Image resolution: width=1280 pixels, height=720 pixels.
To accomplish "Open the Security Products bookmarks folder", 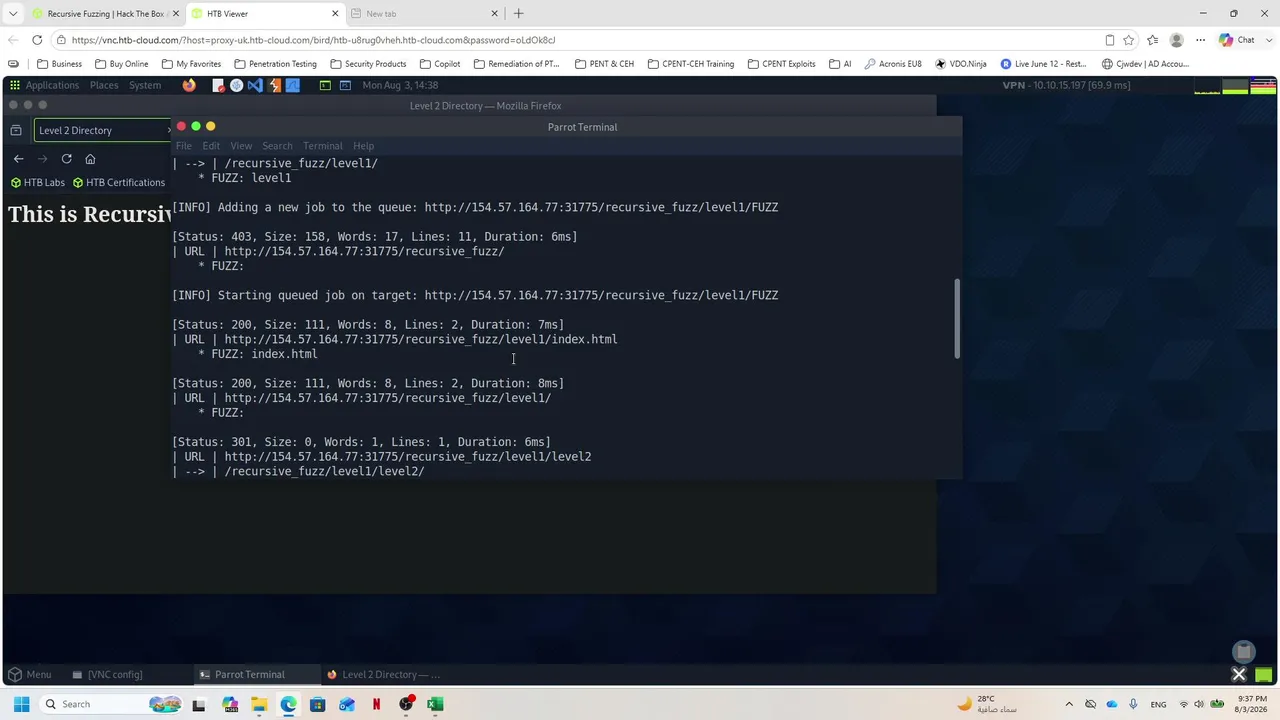I will tap(368, 64).
